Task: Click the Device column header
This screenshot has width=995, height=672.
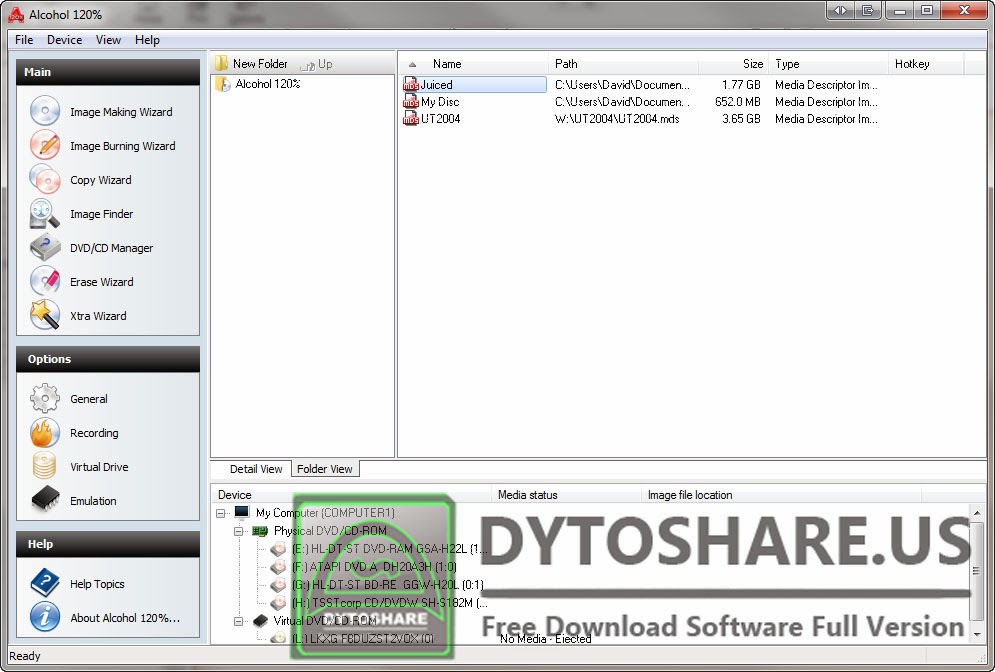Action: click(352, 495)
